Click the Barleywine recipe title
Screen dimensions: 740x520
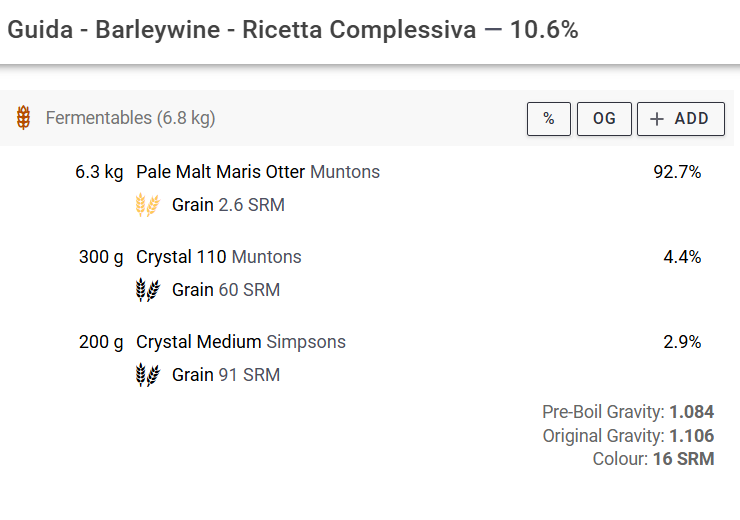tap(292, 30)
